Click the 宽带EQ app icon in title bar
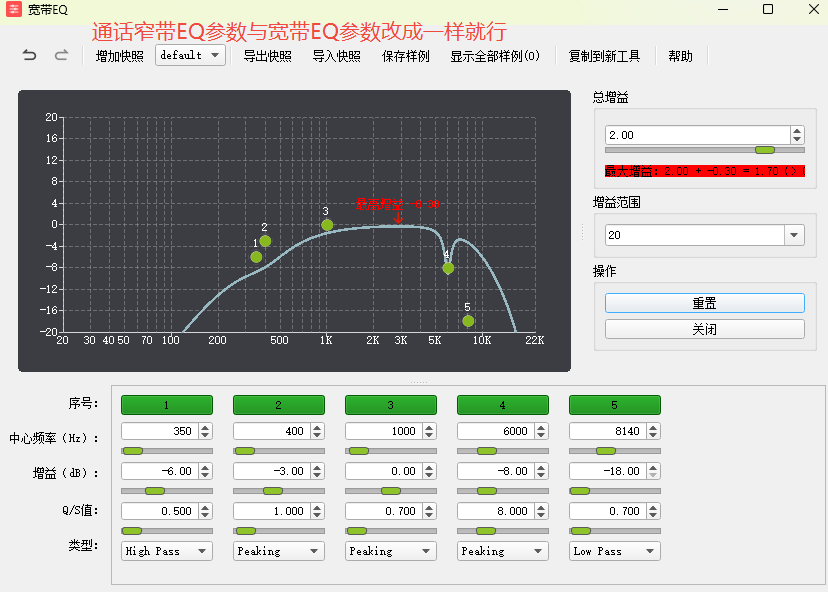 [x=14, y=10]
